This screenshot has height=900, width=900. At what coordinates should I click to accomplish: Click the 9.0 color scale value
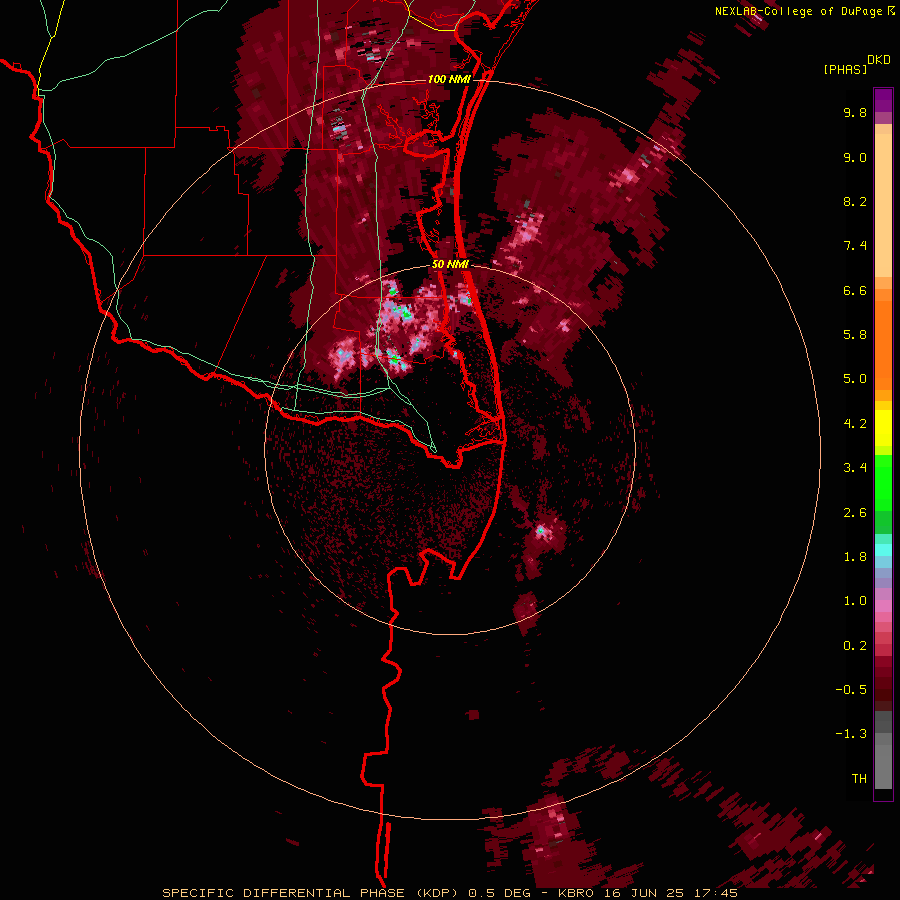(855, 157)
